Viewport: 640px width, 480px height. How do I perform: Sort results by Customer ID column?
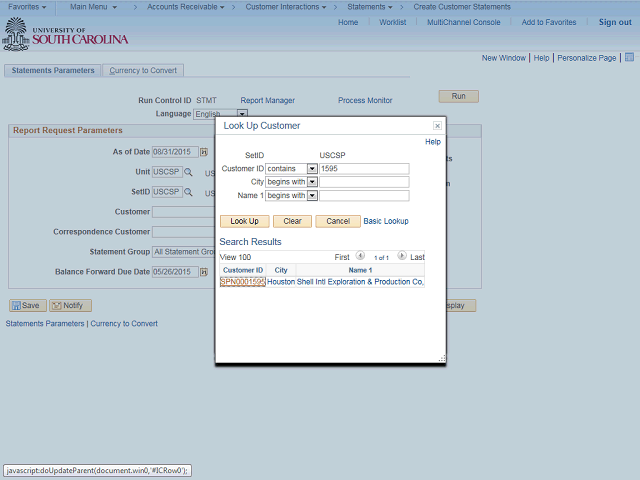[243, 270]
